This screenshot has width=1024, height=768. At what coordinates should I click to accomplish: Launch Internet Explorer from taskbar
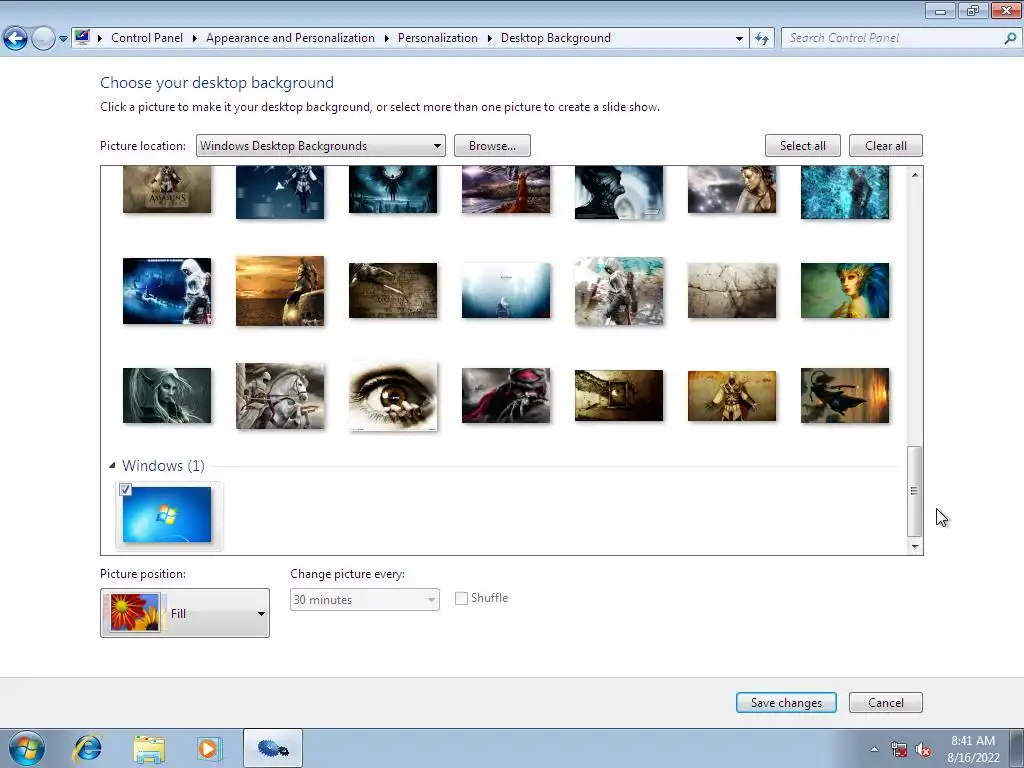[88, 748]
